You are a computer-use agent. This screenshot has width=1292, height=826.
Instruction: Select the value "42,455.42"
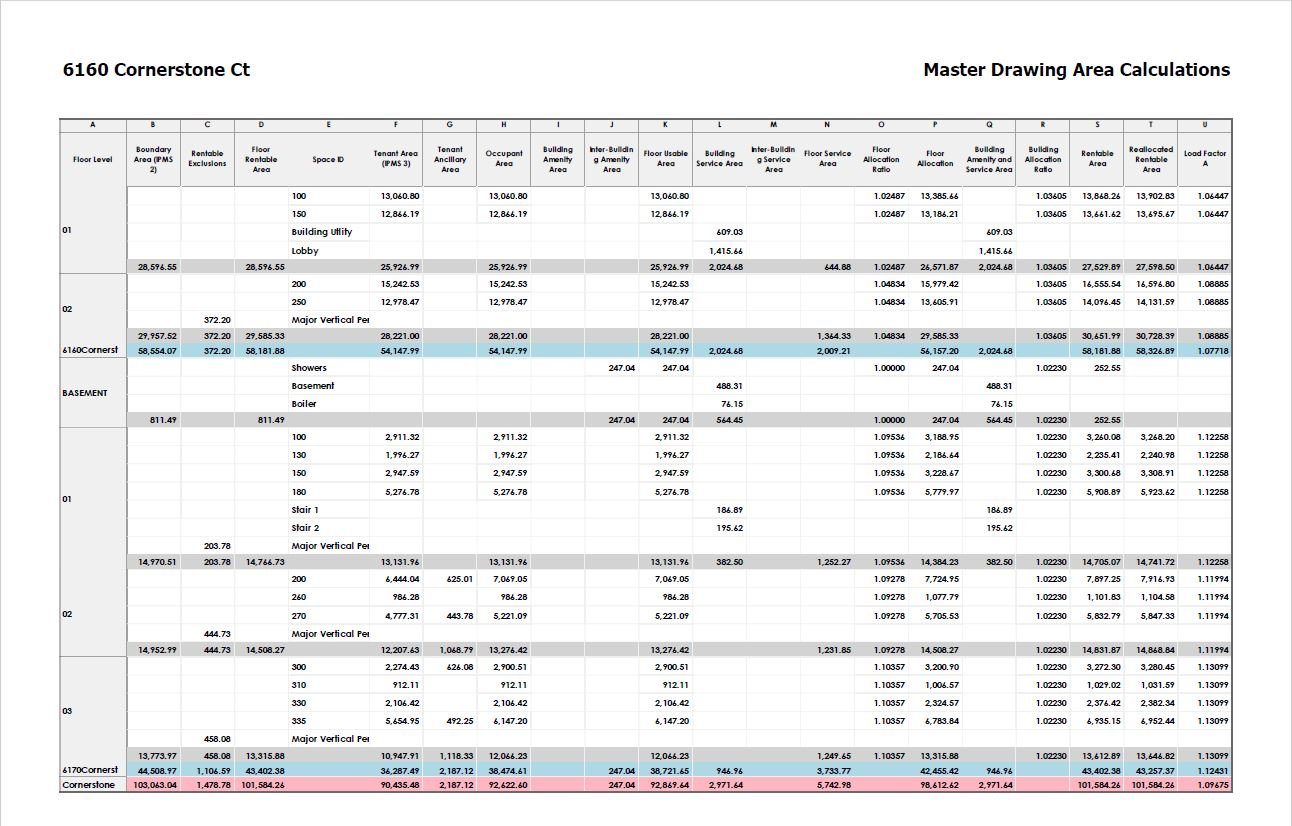(x=939, y=771)
